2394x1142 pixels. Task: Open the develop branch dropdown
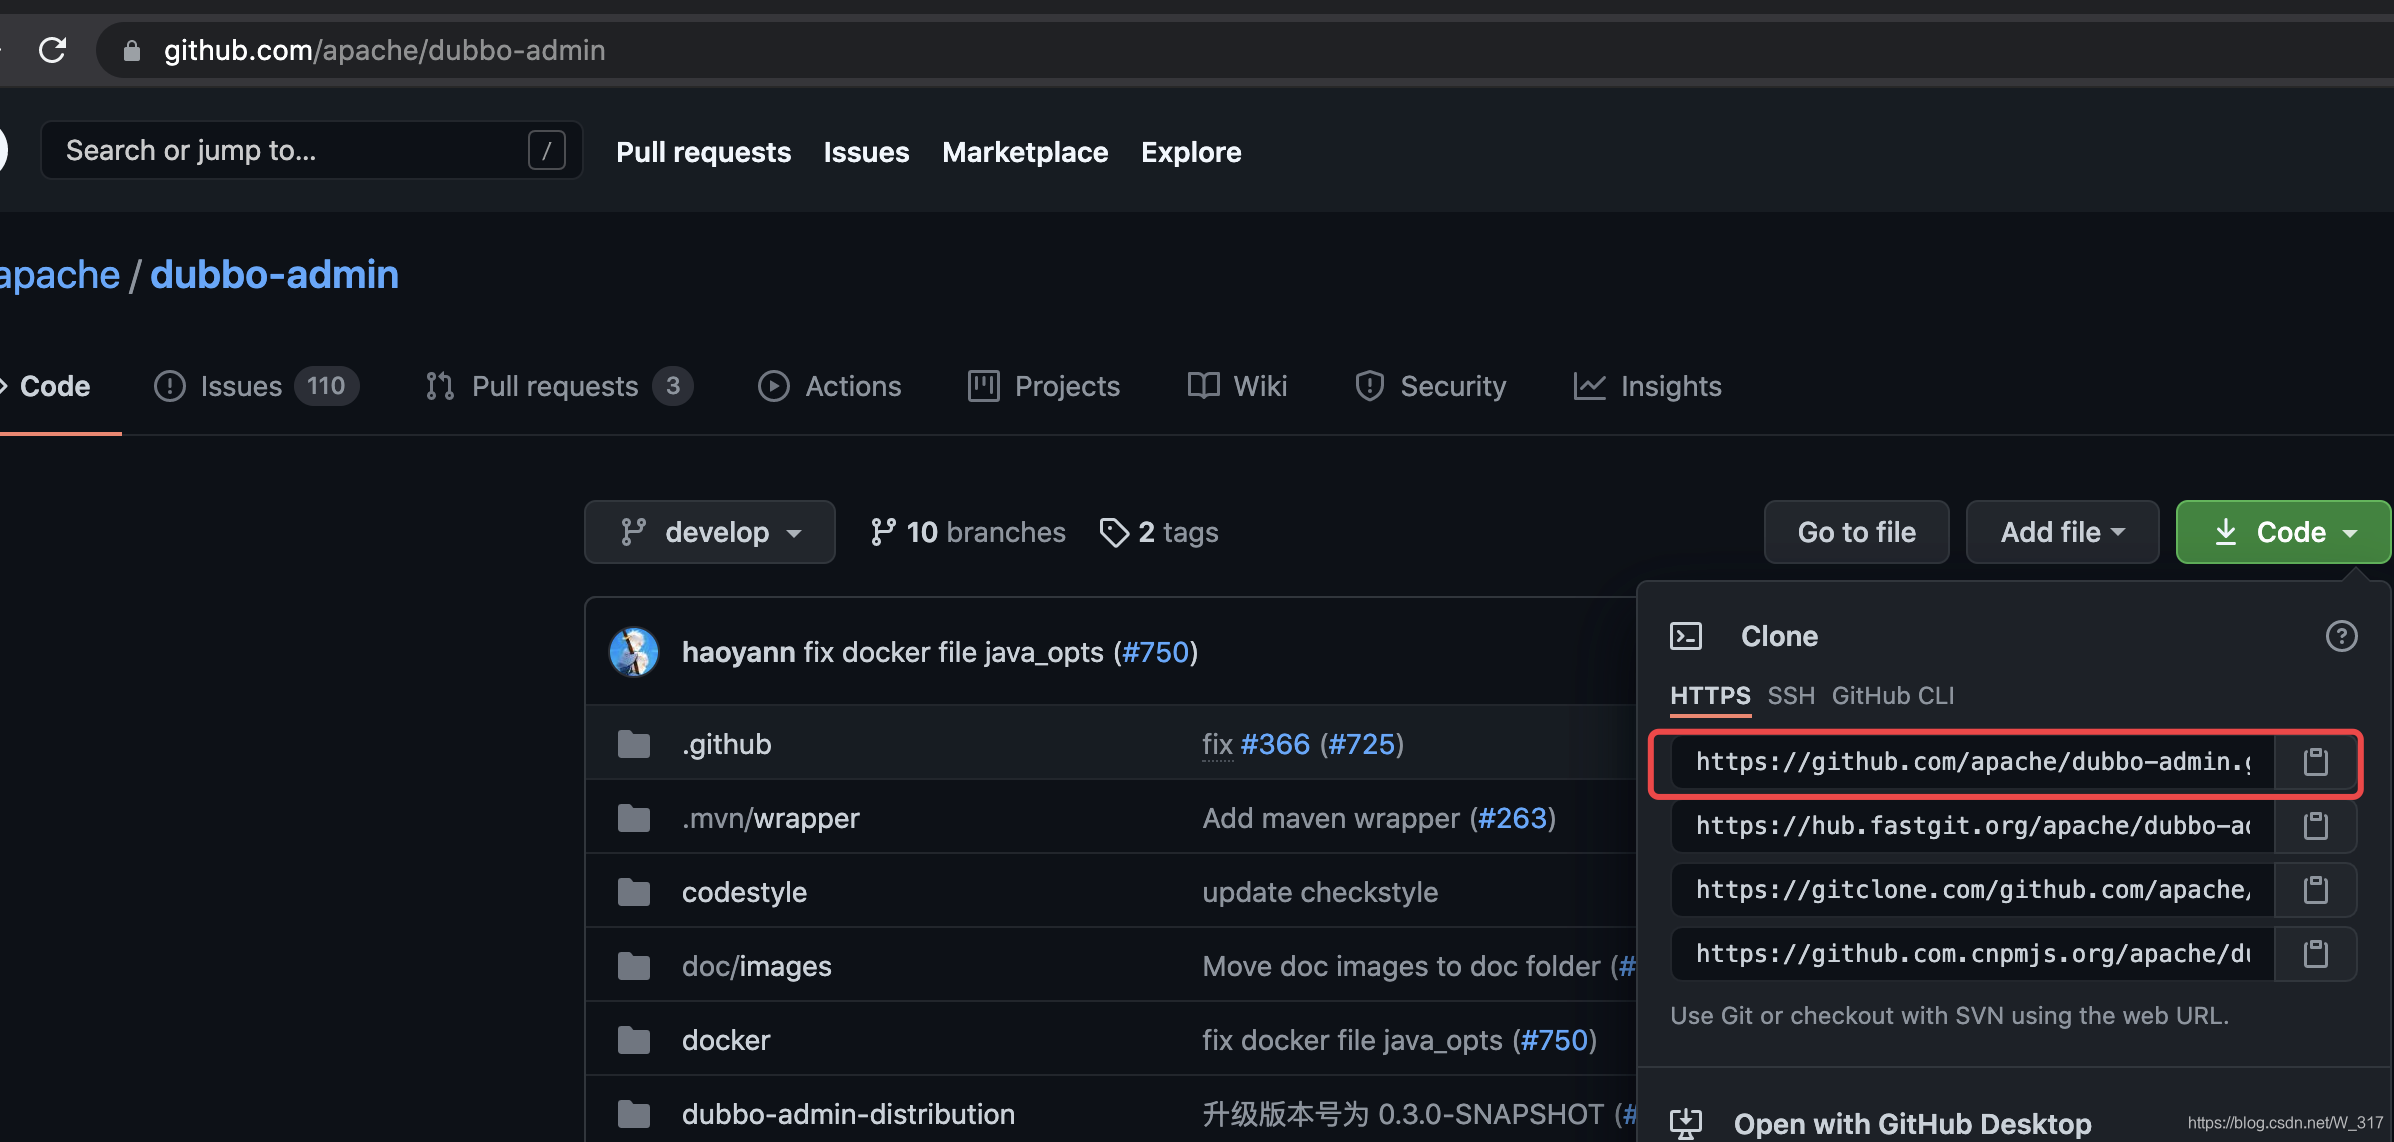710,532
